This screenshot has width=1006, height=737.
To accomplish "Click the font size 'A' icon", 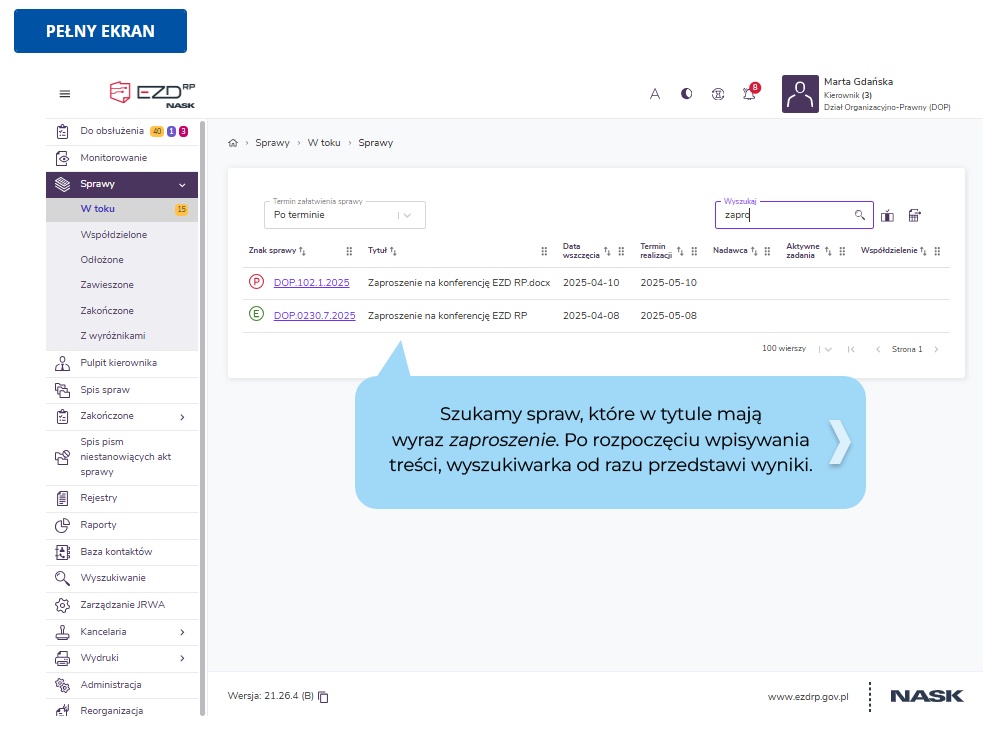I will [x=655, y=94].
